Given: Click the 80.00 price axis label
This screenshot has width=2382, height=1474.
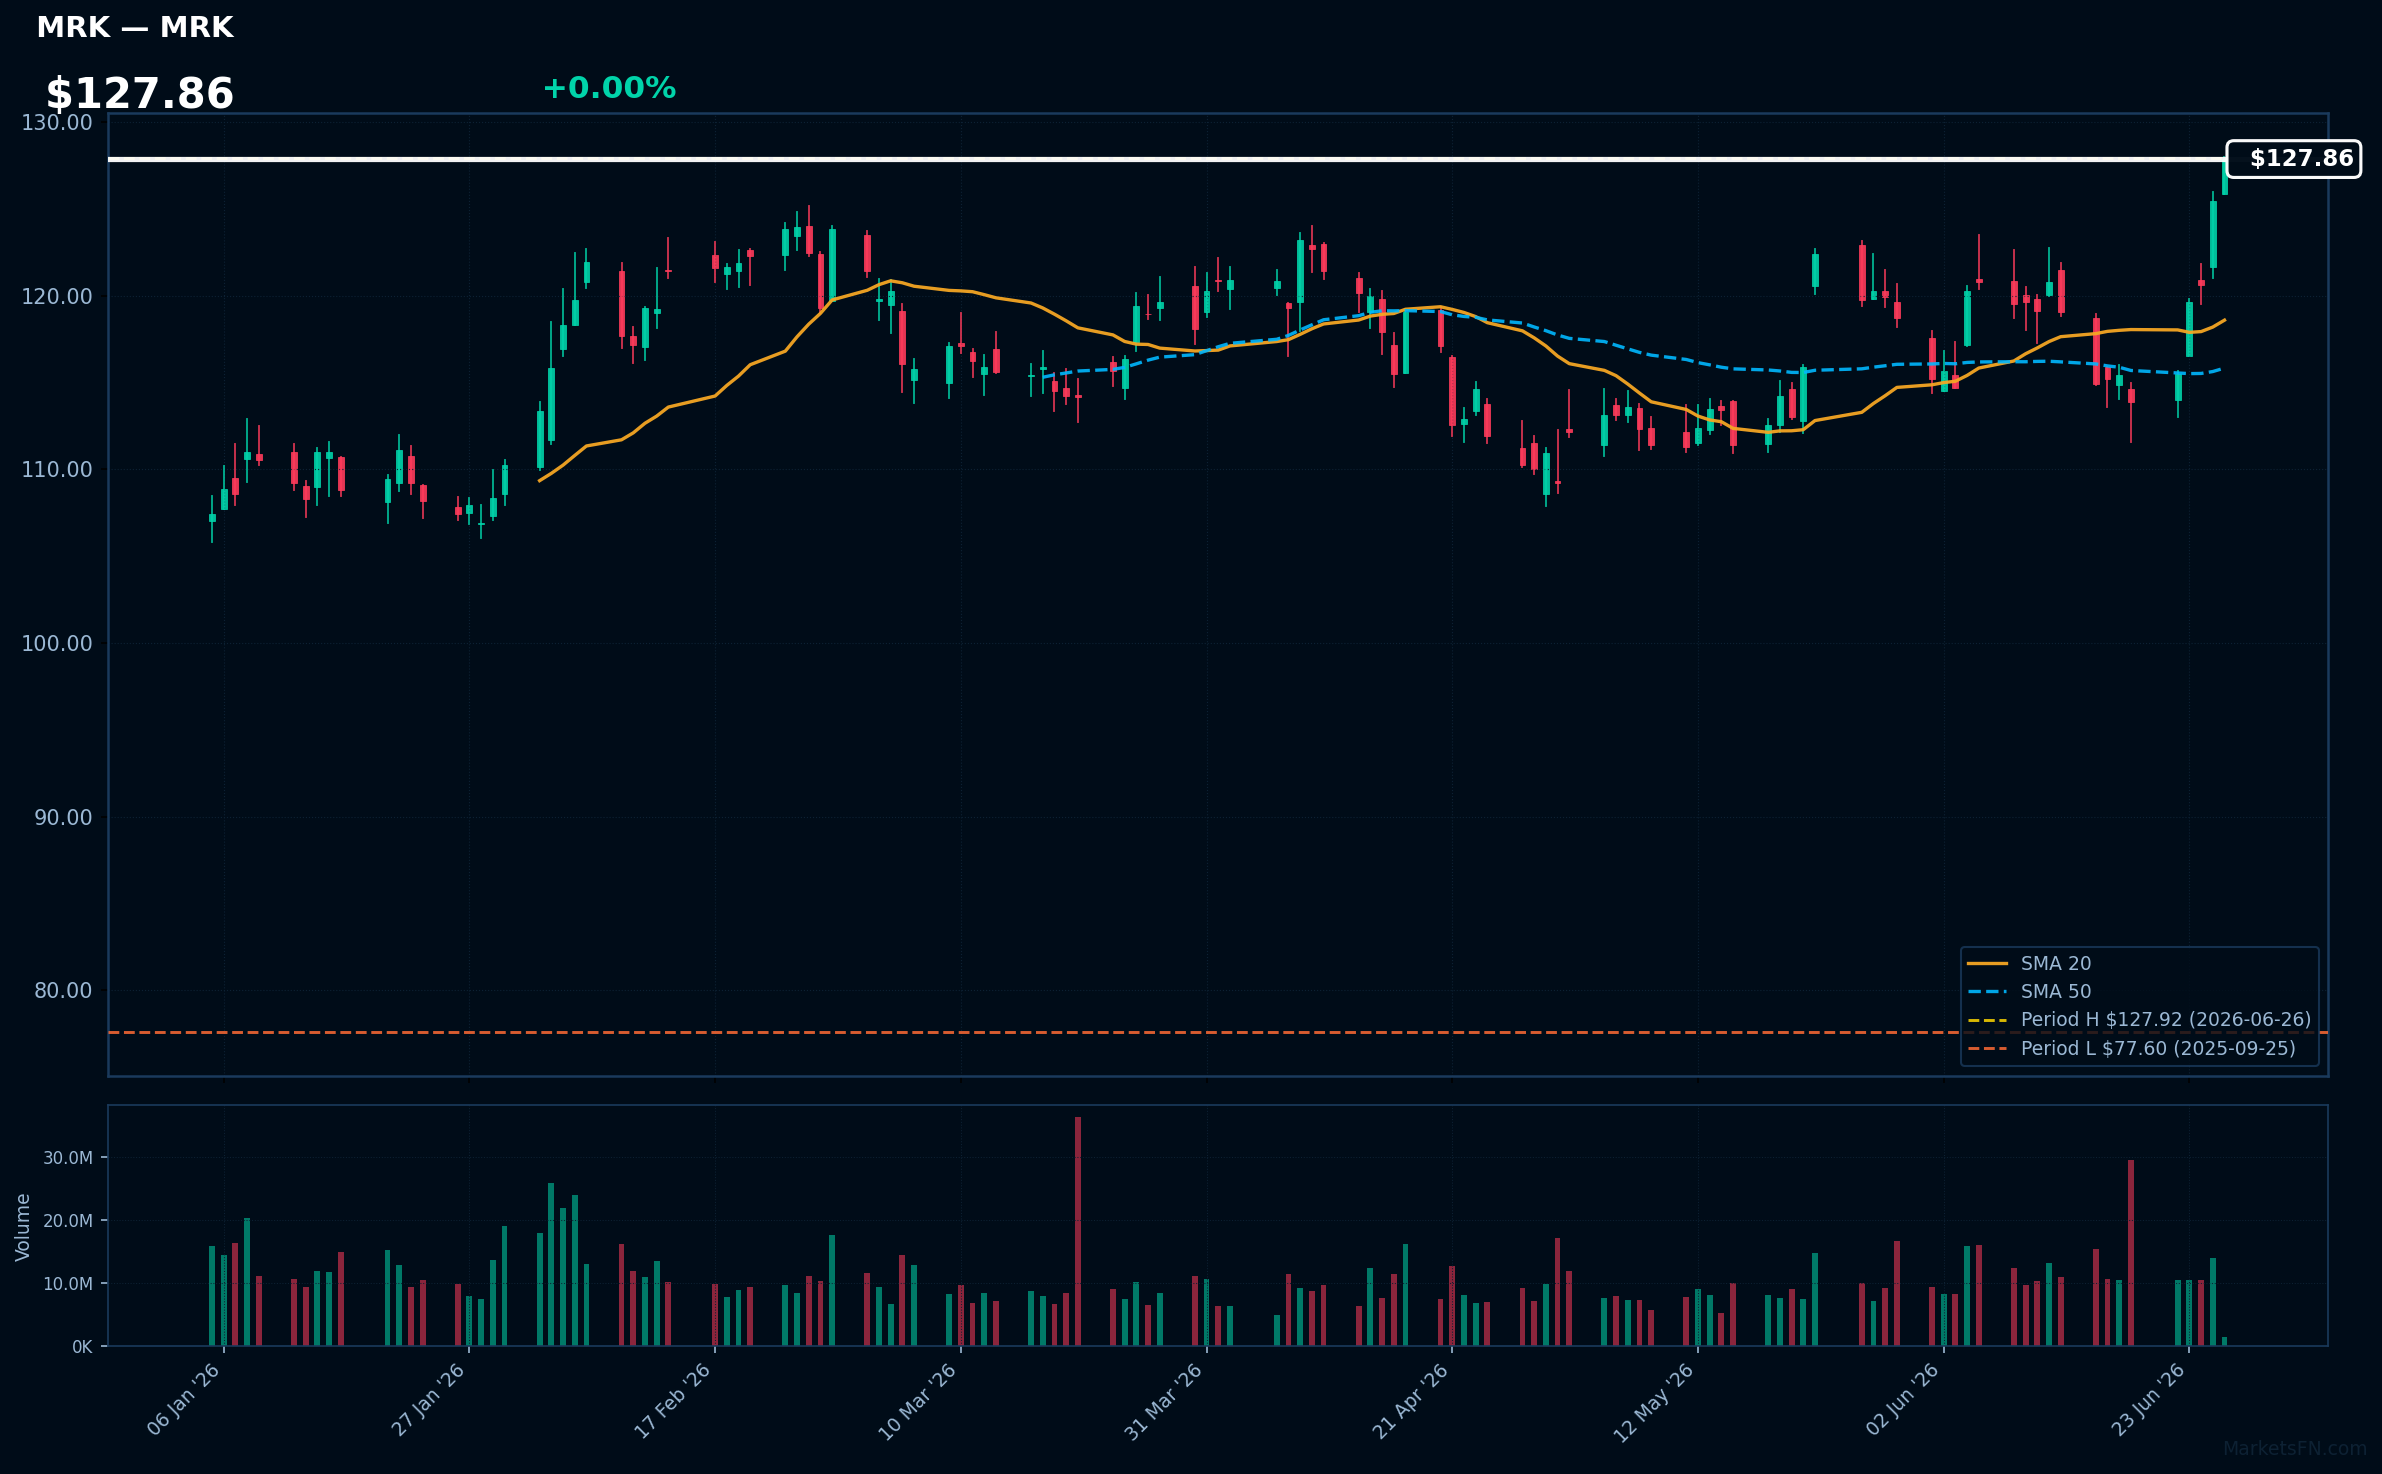Looking at the screenshot, I should pyautogui.click(x=63, y=991).
